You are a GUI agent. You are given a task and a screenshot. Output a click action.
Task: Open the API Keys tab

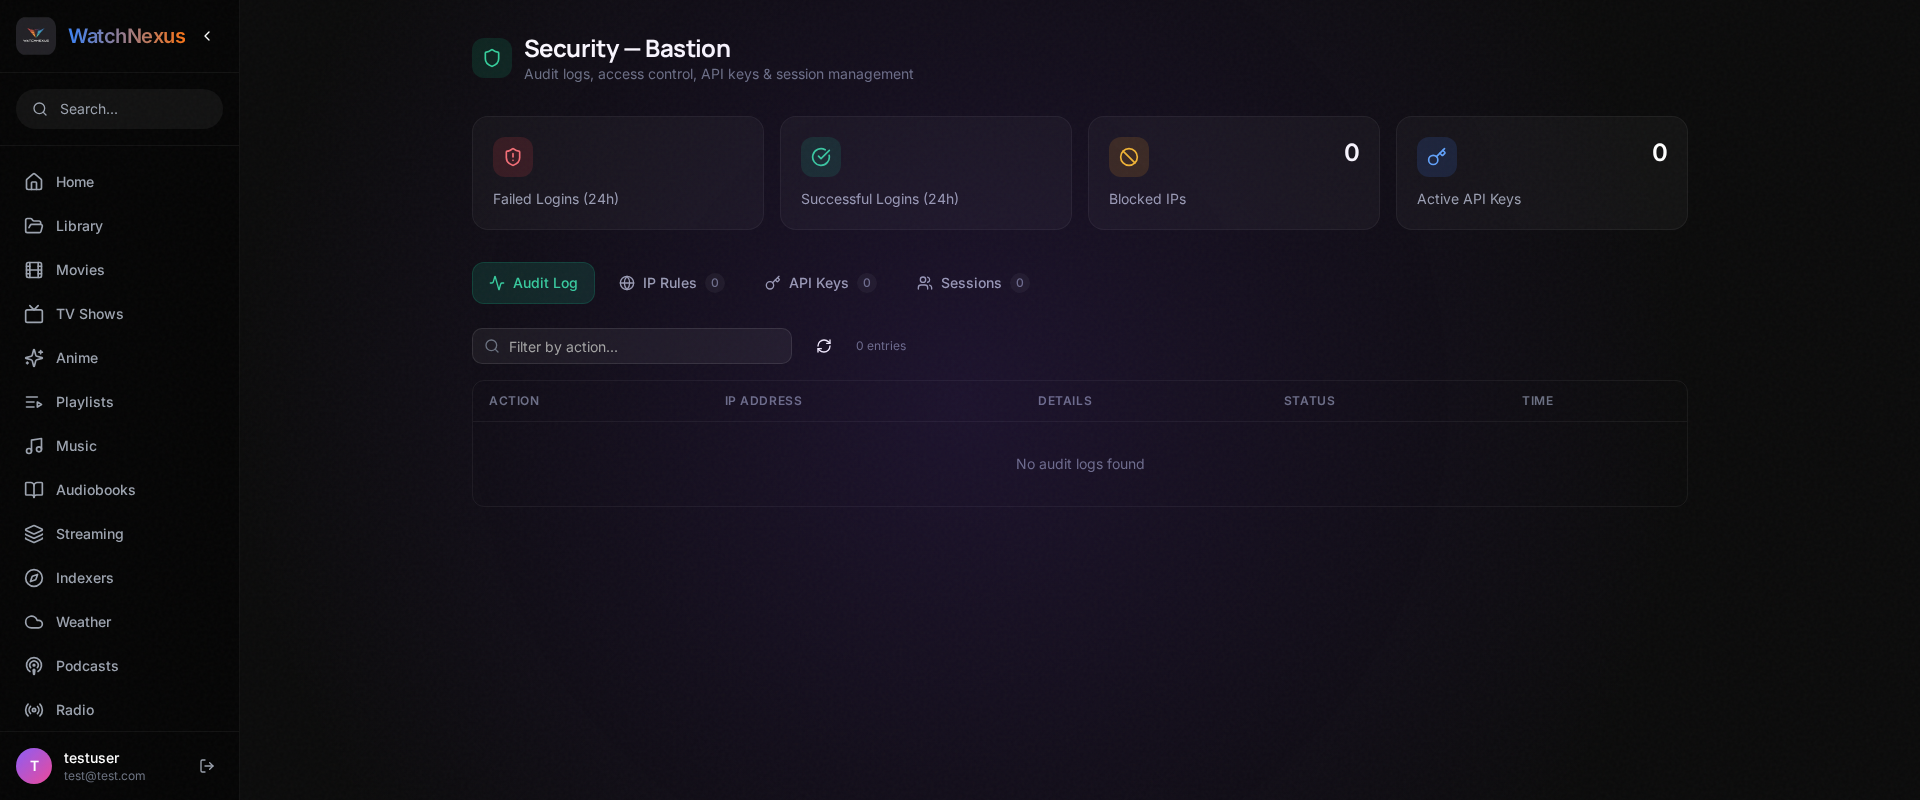point(819,283)
